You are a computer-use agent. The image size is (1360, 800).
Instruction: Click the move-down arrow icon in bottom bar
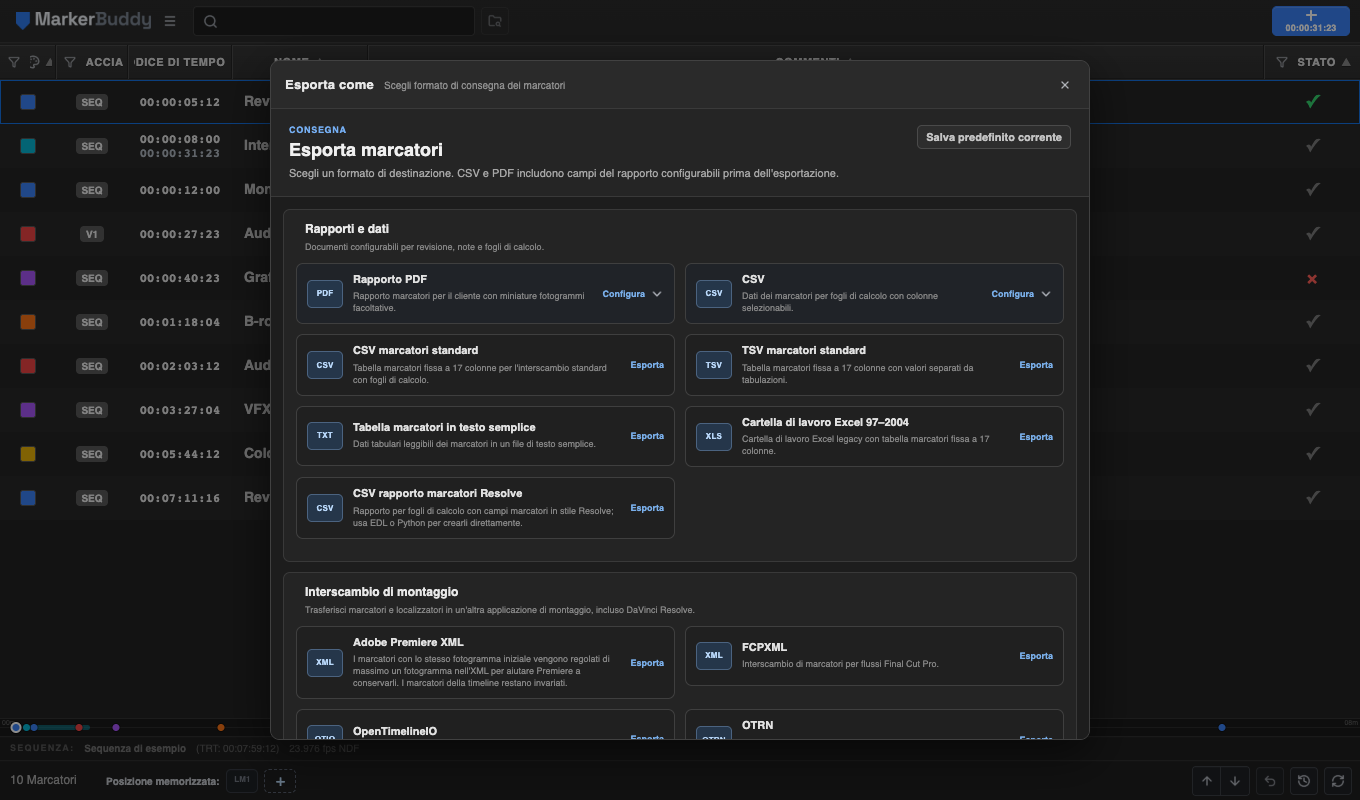point(1235,781)
